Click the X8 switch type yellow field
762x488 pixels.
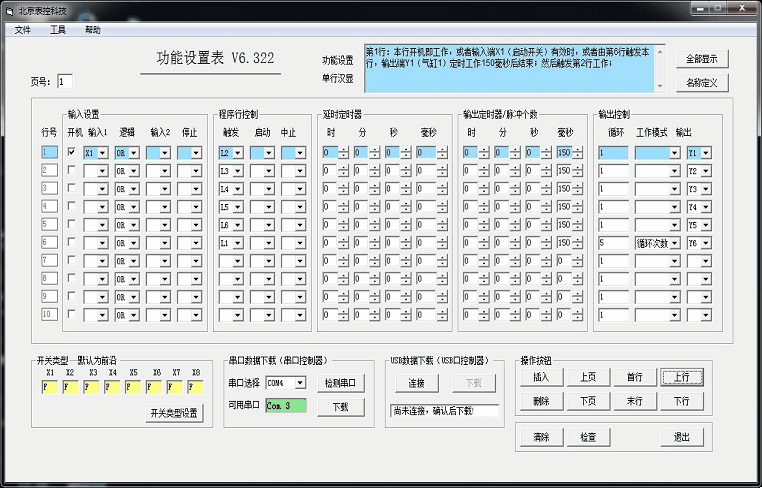point(195,387)
